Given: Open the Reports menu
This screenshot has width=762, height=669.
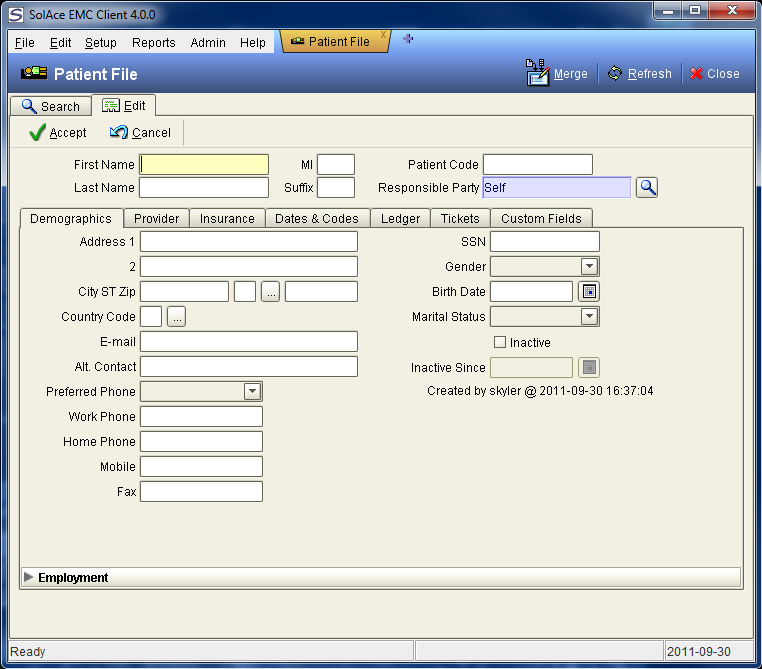Looking at the screenshot, I should pyautogui.click(x=153, y=43).
